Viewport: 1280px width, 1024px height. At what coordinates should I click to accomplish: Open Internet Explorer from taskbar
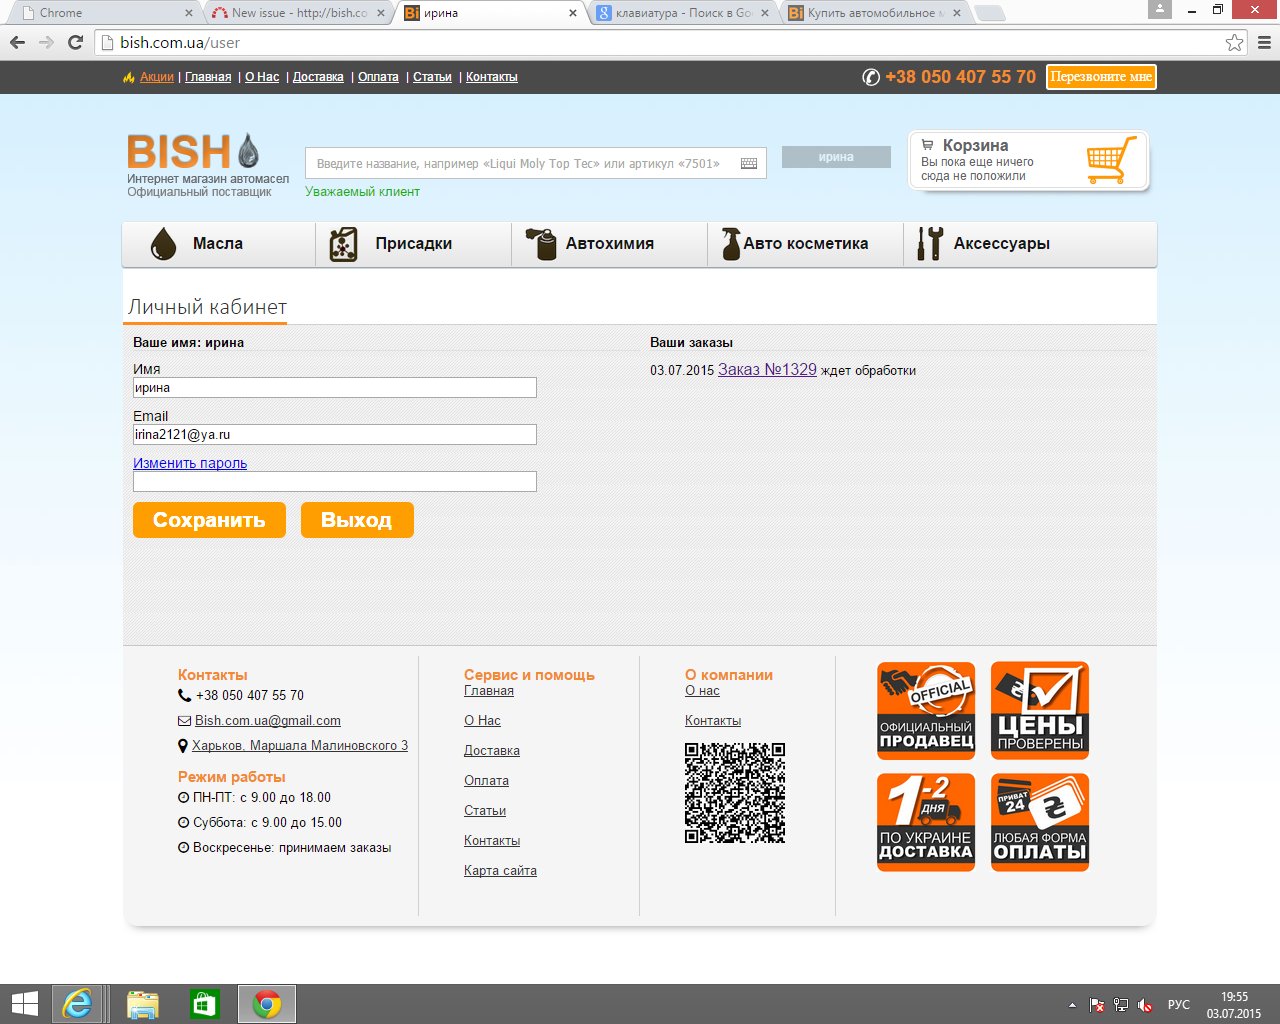77,1004
